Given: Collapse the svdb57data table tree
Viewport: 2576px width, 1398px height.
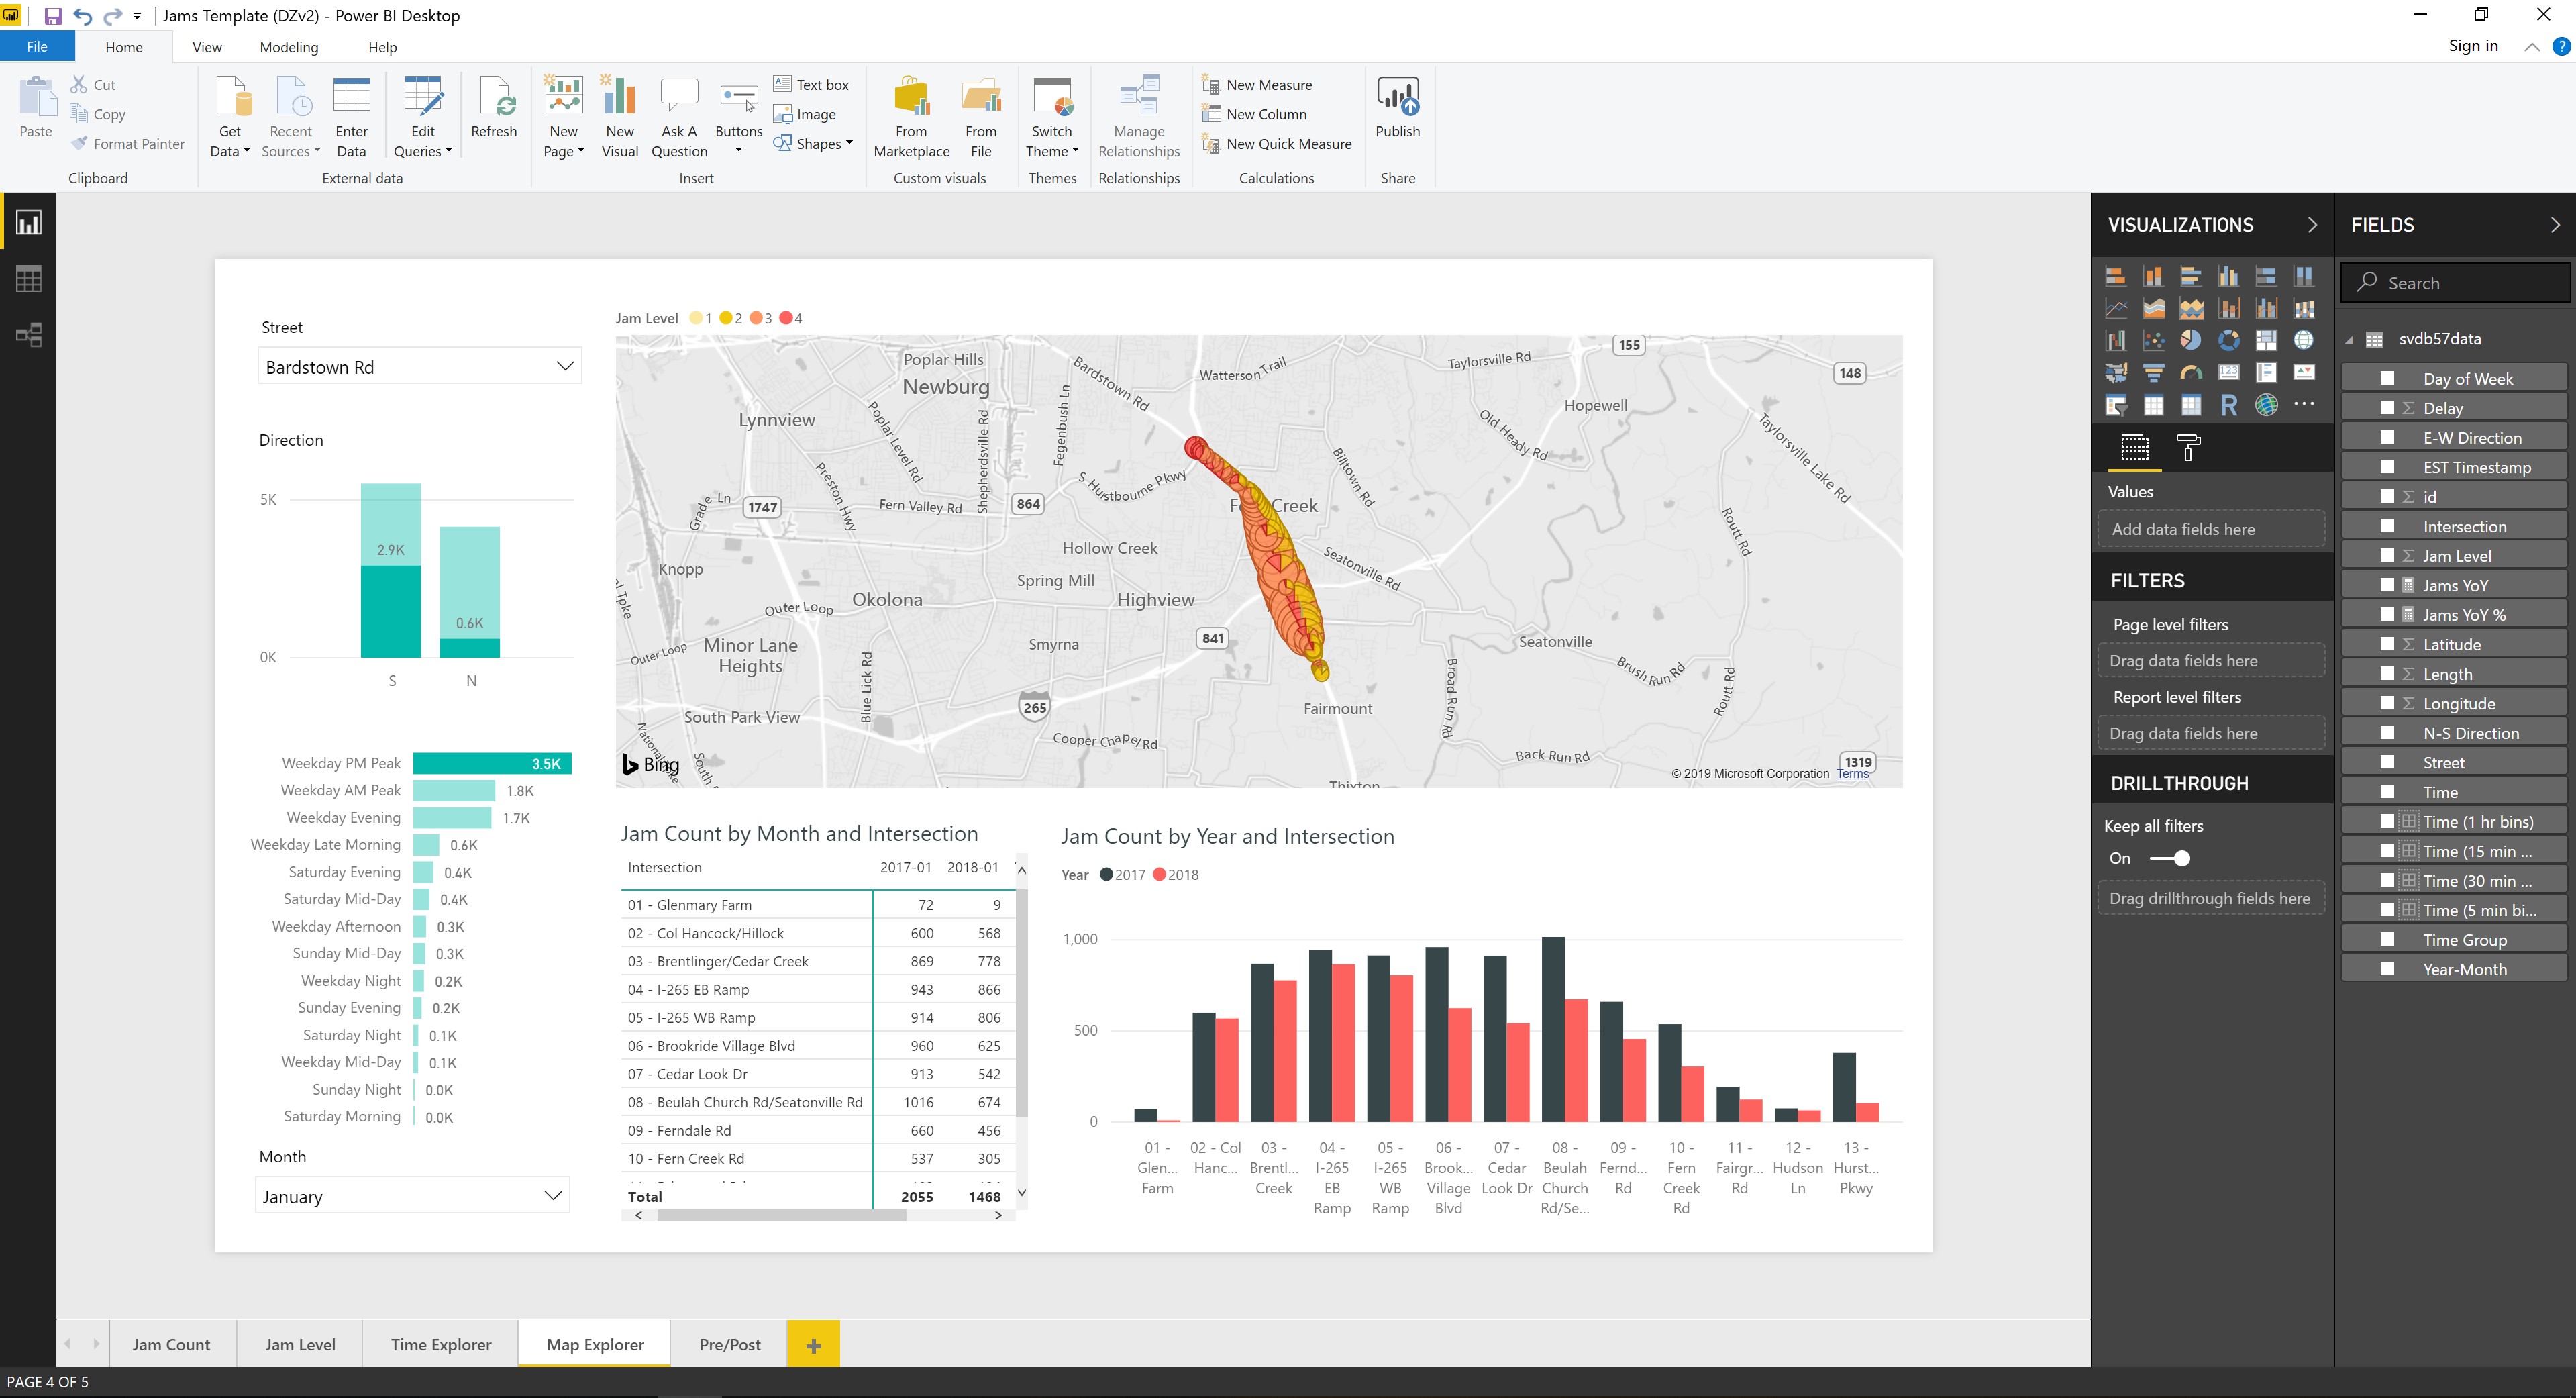Looking at the screenshot, I should point(2349,339).
